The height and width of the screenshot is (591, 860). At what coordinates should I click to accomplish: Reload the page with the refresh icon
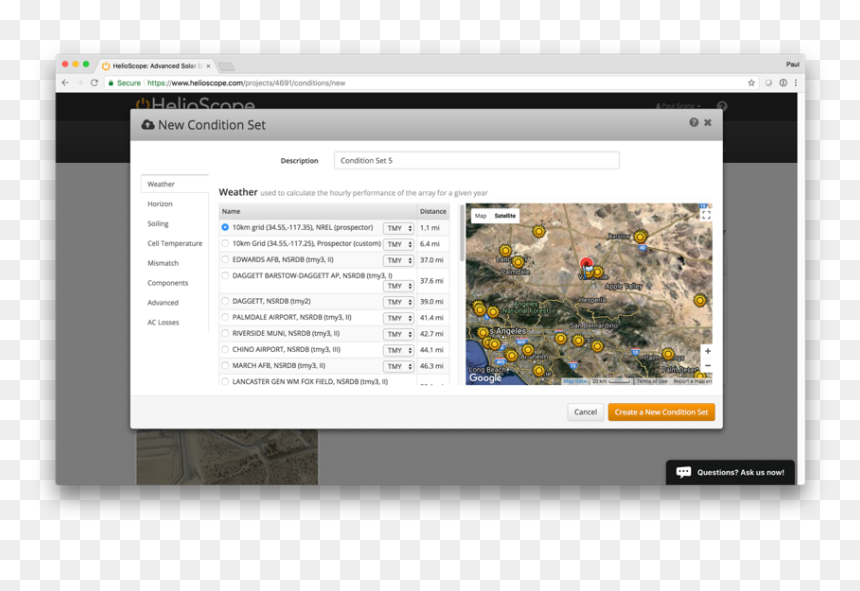coord(94,83)
